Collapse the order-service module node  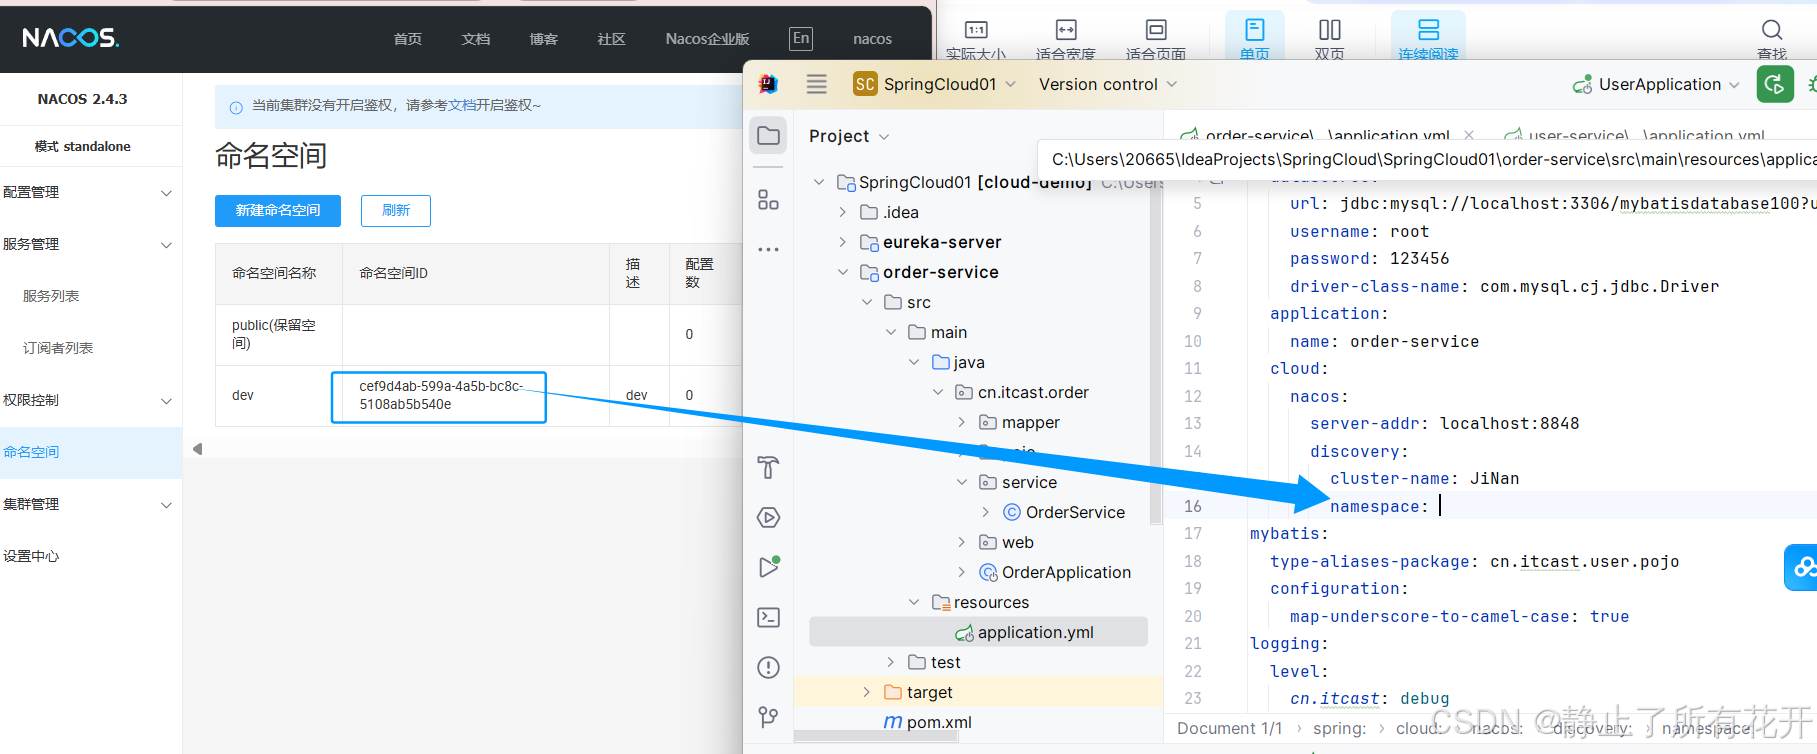point(842,272)
